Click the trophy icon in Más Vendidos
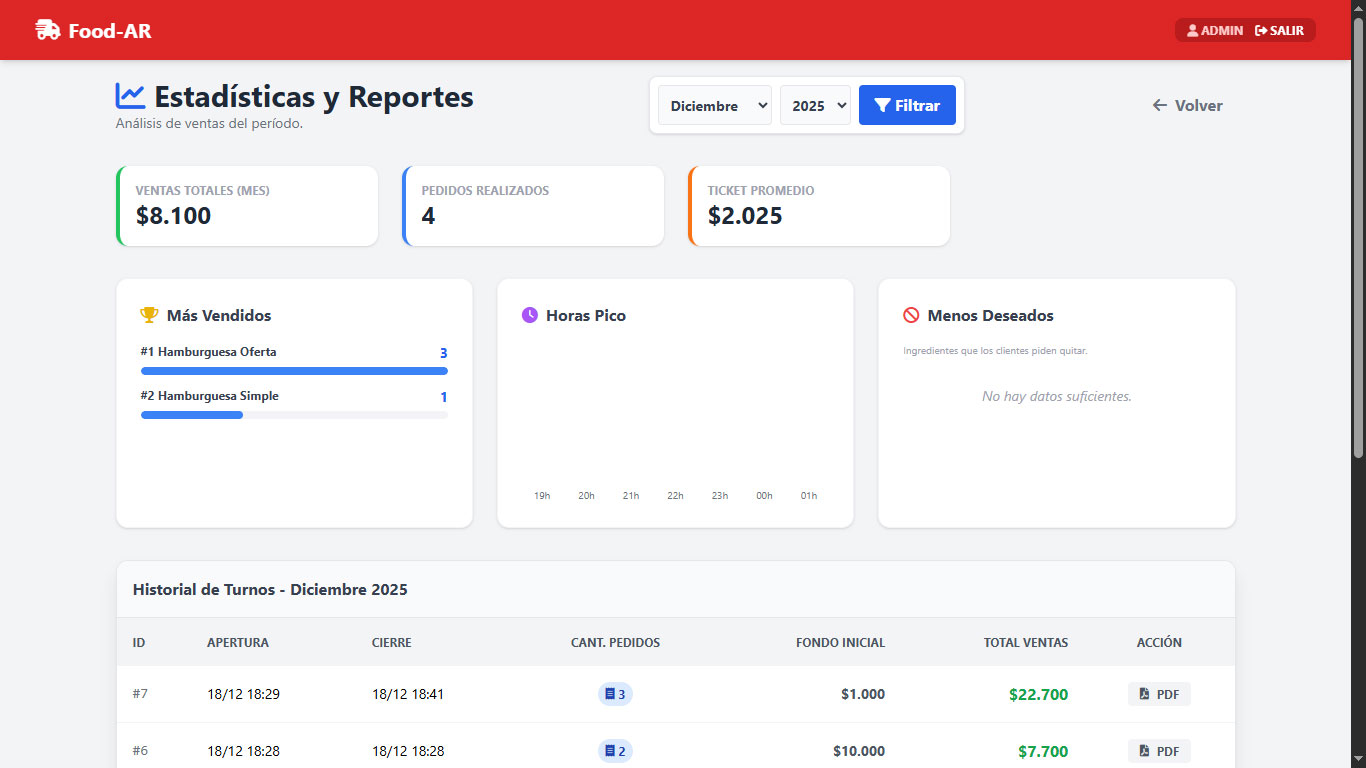Viewport: 1366px width, 768px height. coord(149,315)
